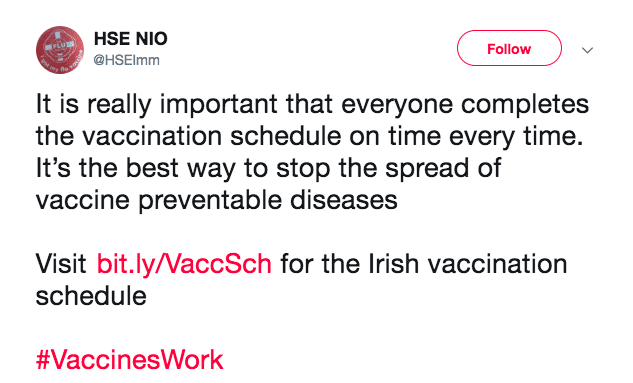Show the tweet menu using the down chevron
Viewport: 633px width, 383px height.
tap(587, 50)
